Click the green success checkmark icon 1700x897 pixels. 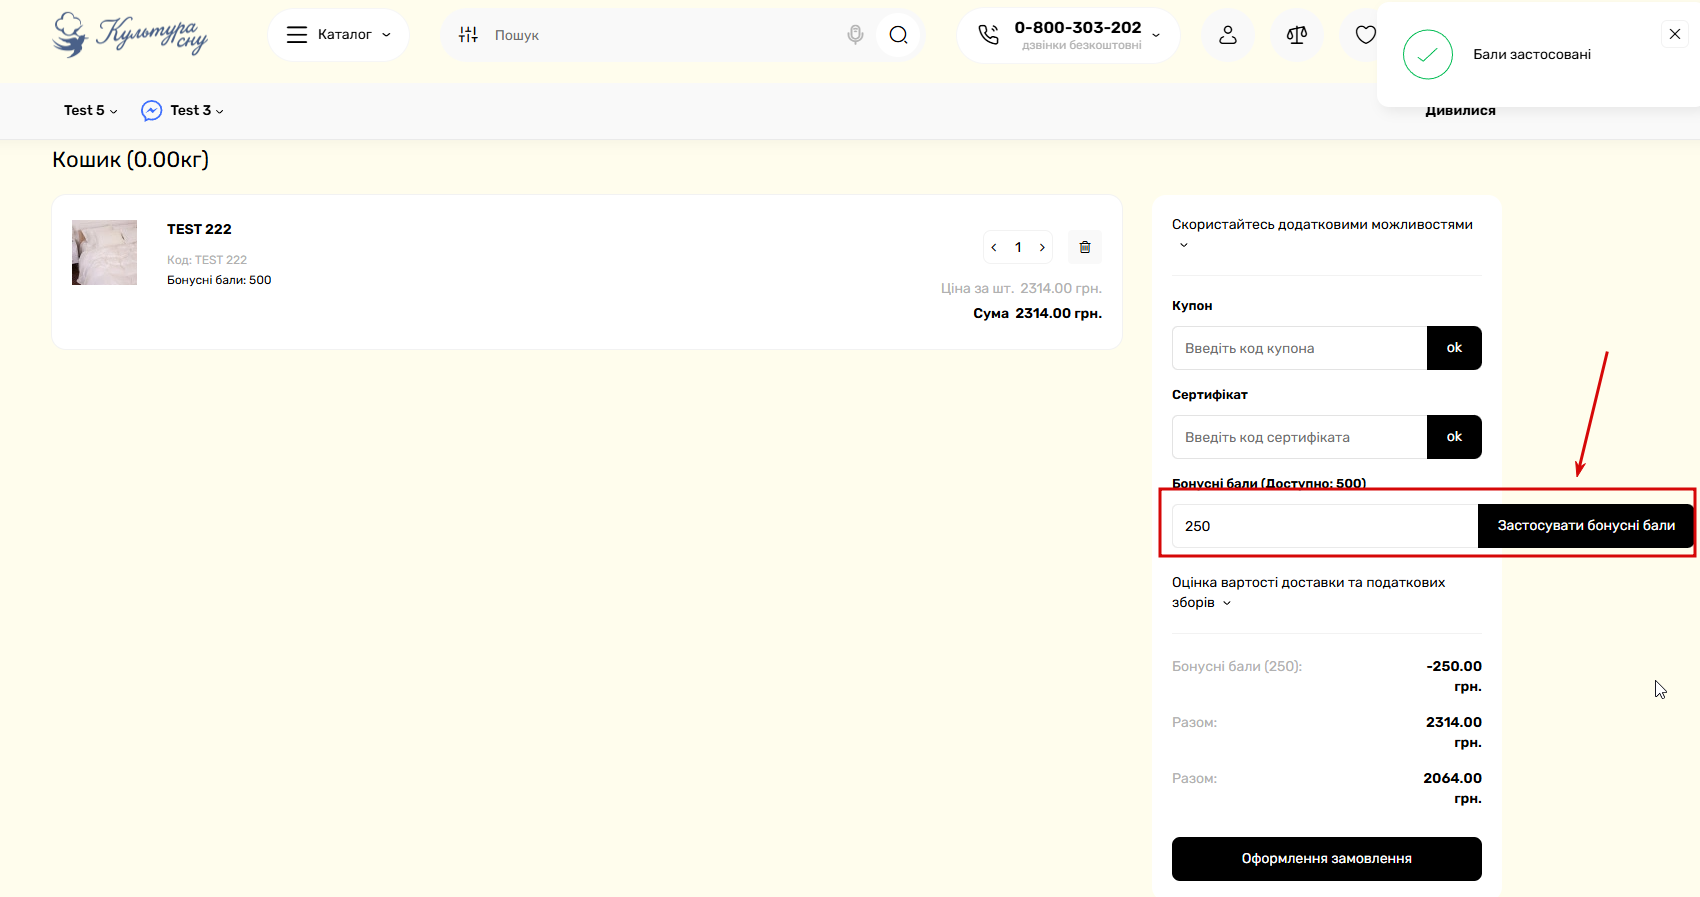[1428, 54]
